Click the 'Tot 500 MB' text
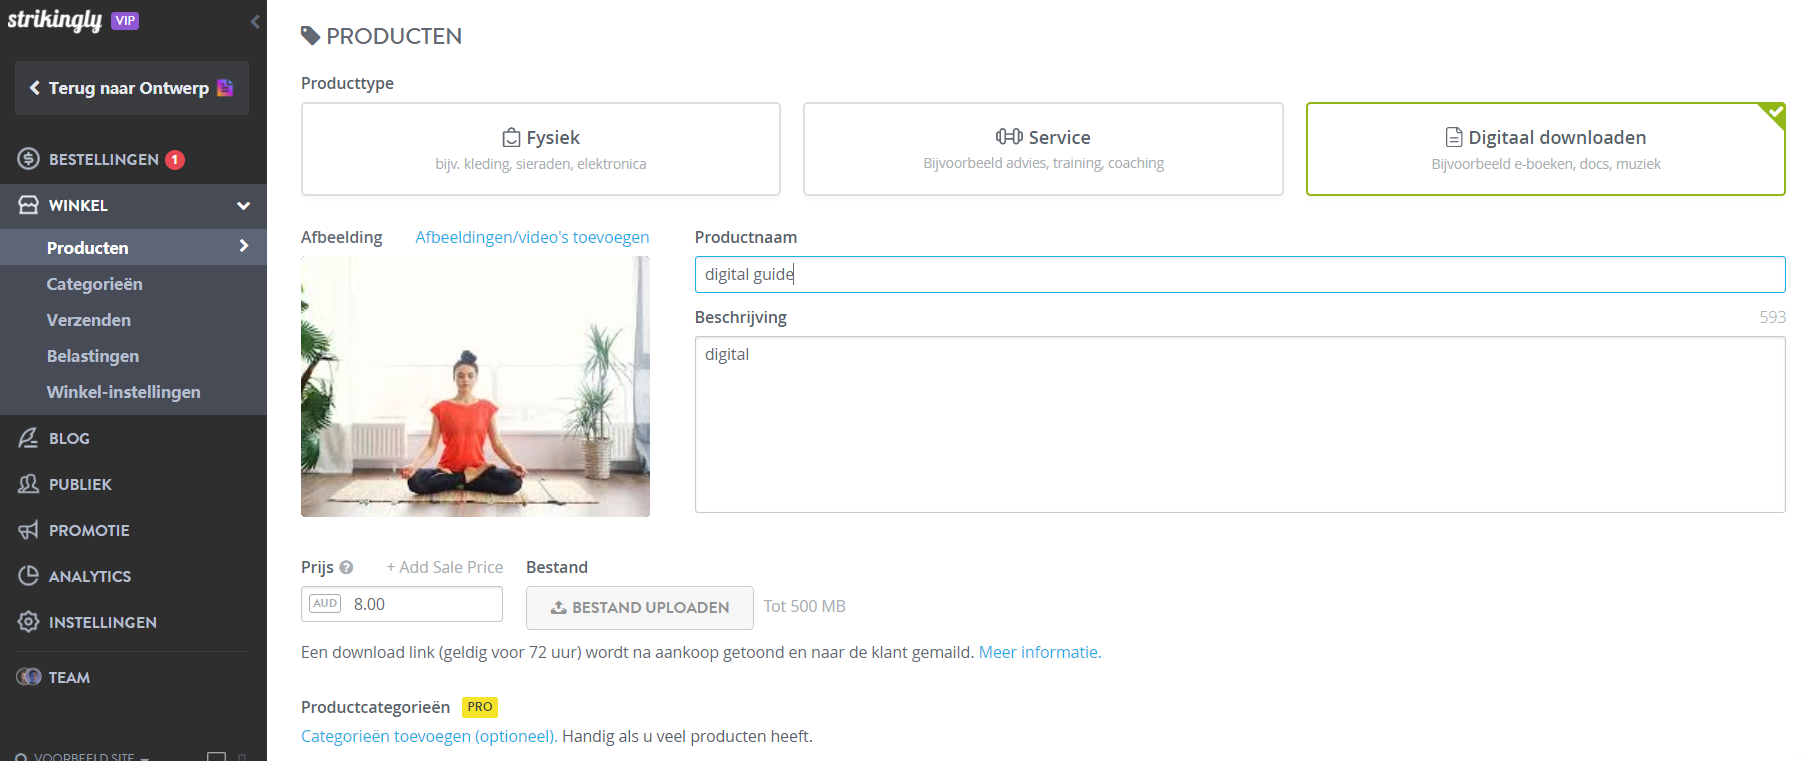 pyautogui.click(x=805, y=606)
